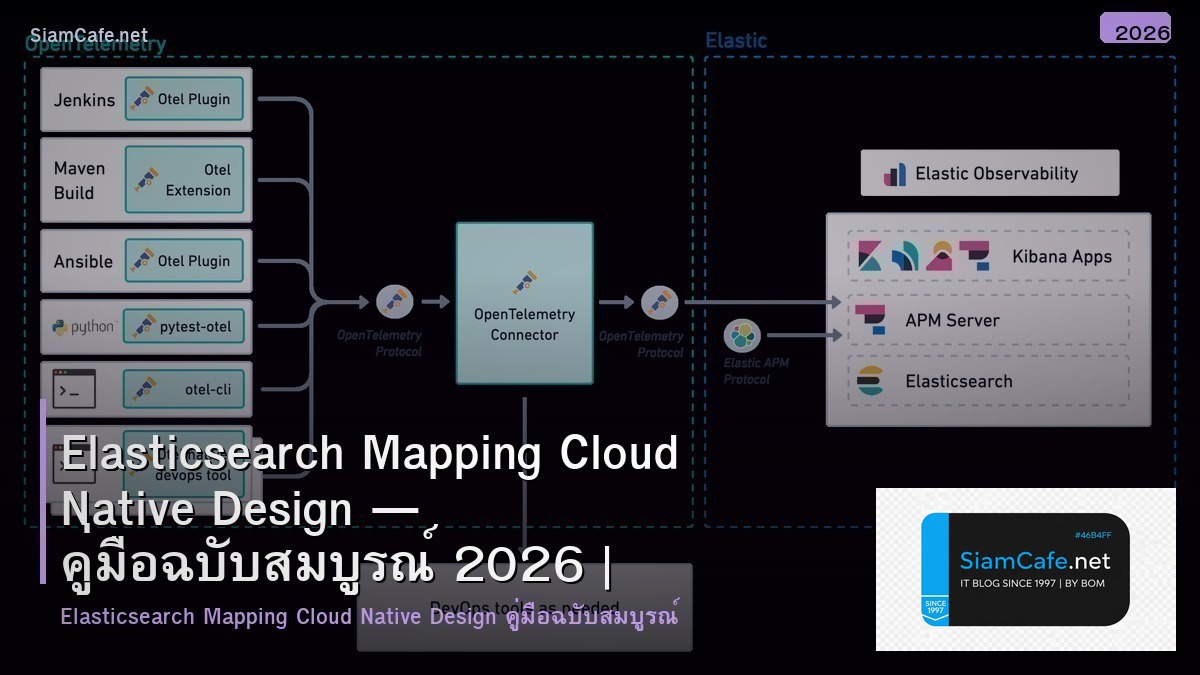Click the #46B4FF color code swatch
Screen dimensions: 1200x675
click(1092, 536)
